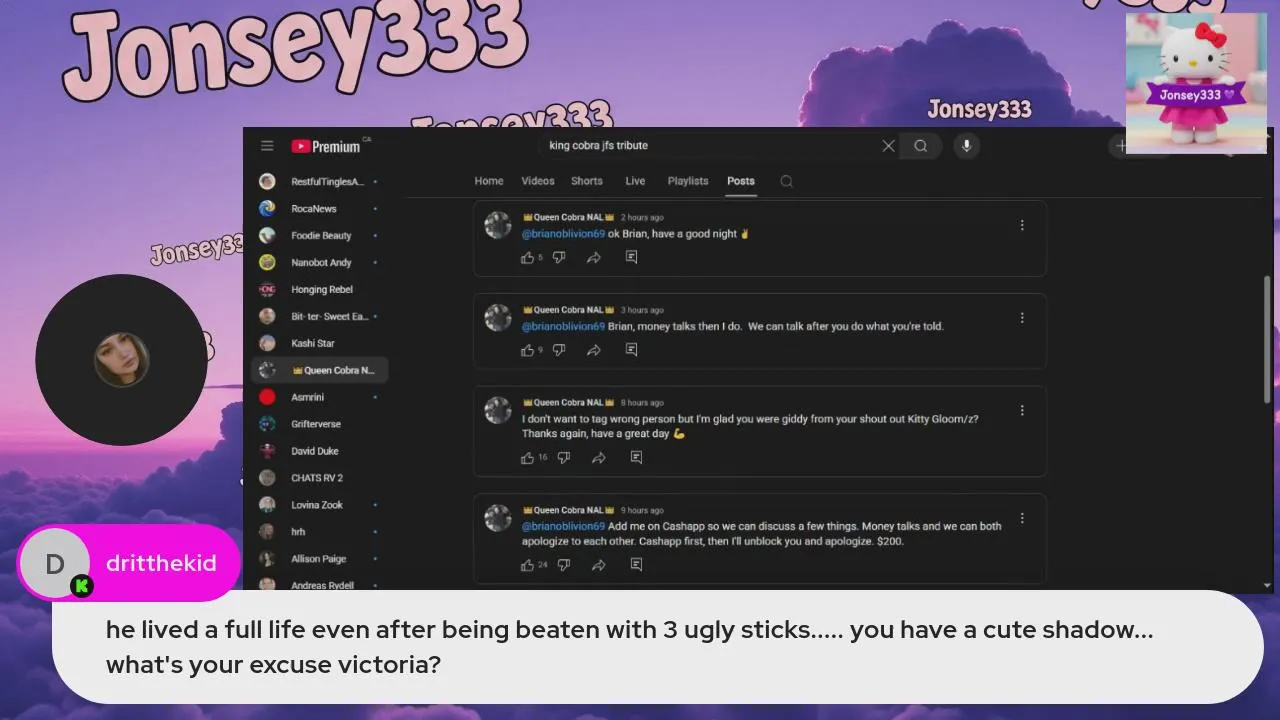Open the channel search magnifier beside Posts
This screenshot has width=1280, height=720.
786,181
